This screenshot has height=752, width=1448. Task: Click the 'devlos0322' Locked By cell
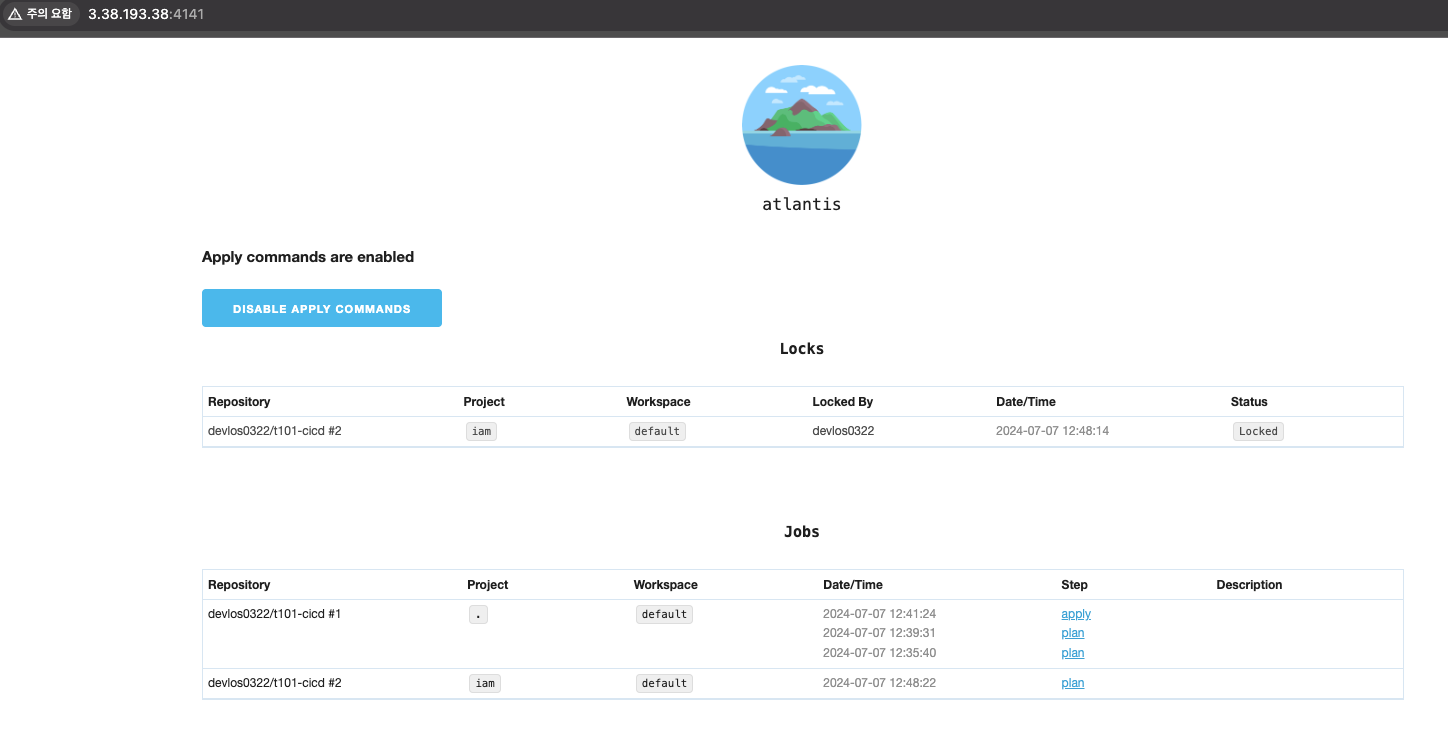pyautogui.click(x=843, y=431)
